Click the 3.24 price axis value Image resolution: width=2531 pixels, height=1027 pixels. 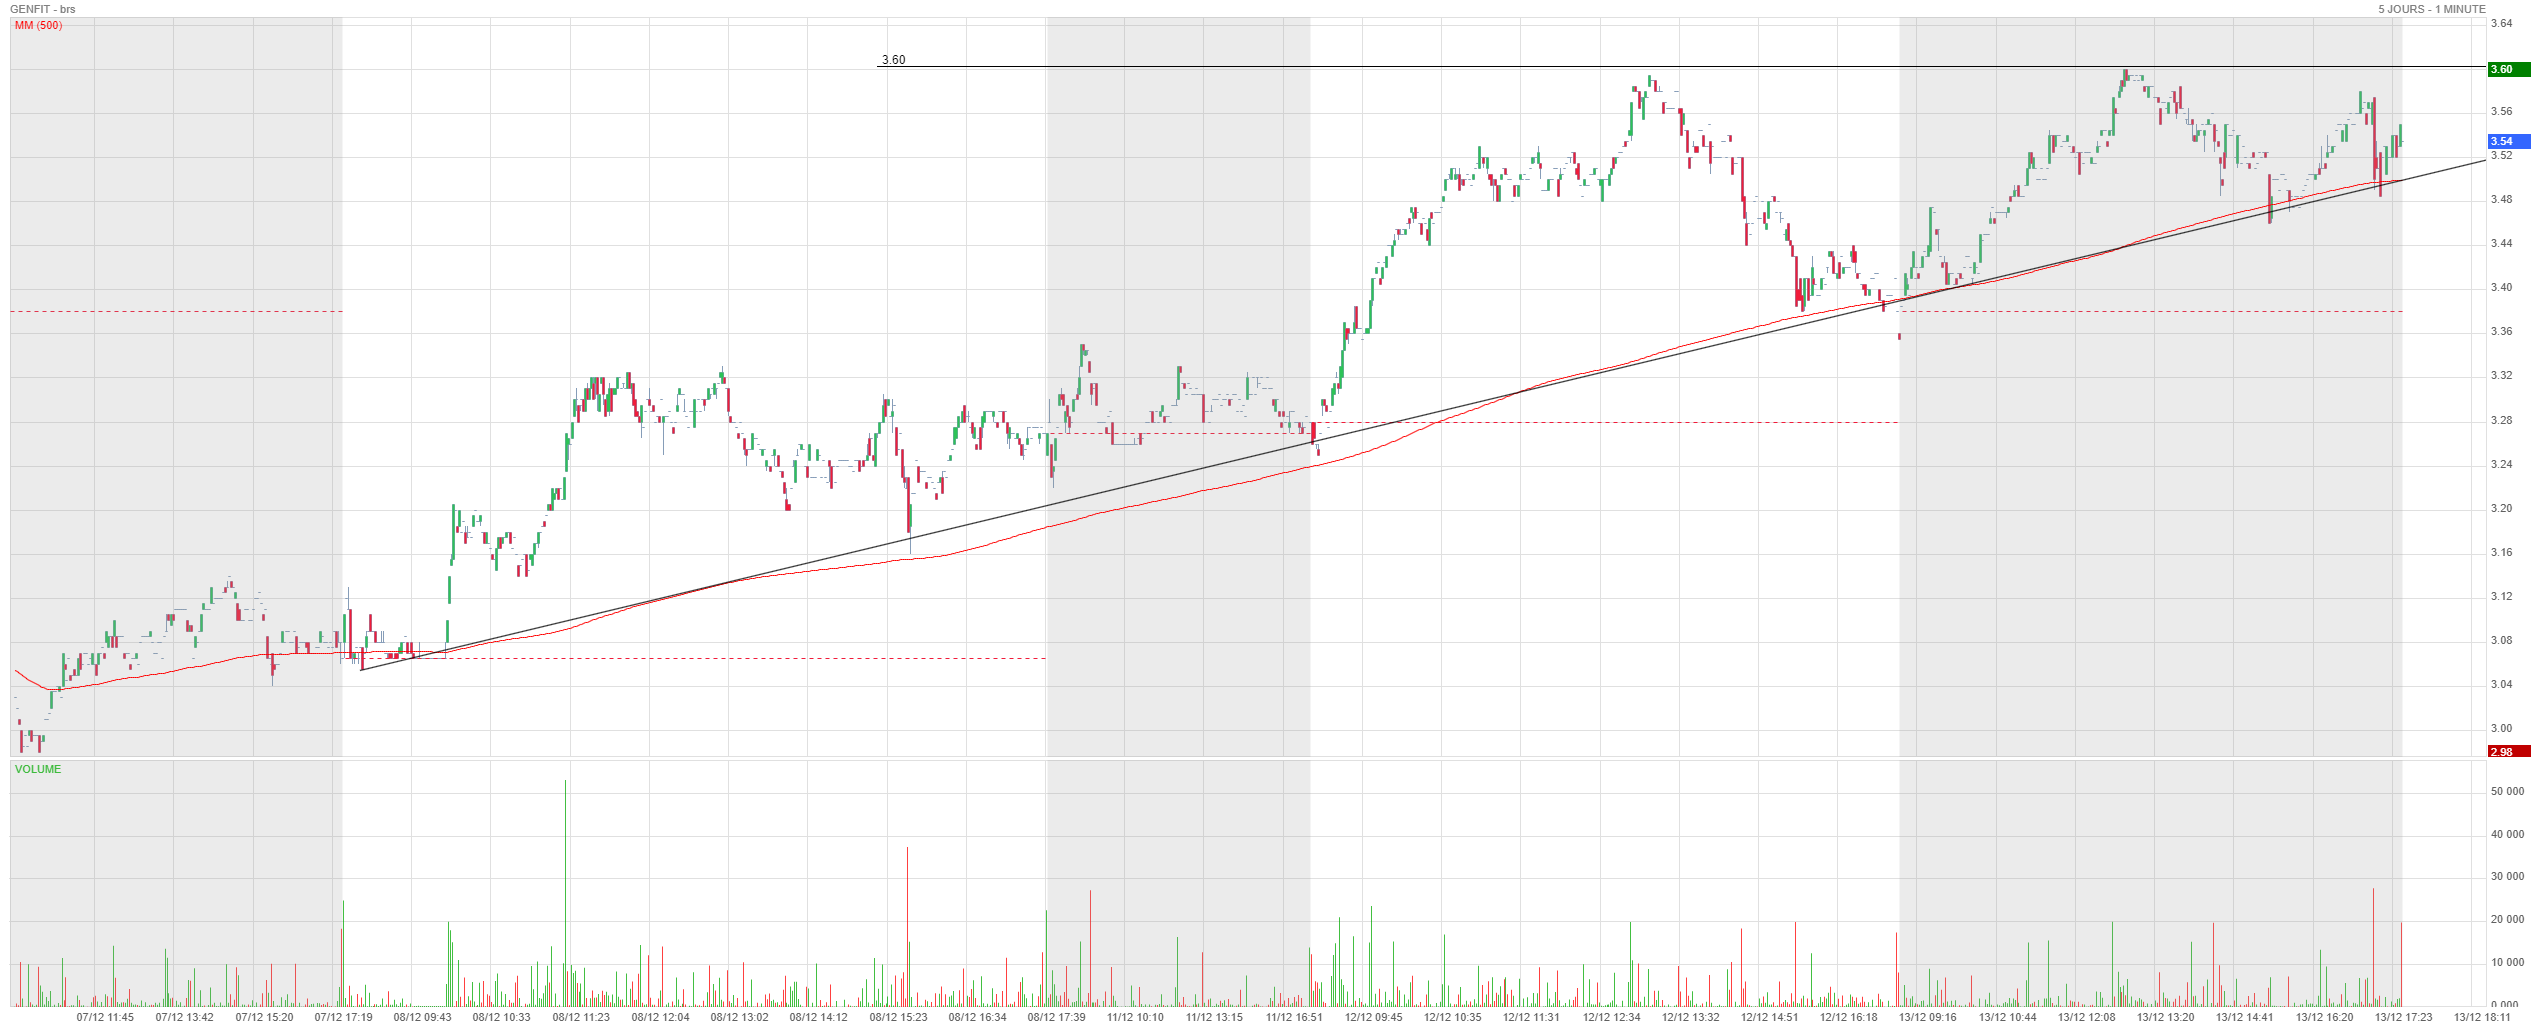2501,464
